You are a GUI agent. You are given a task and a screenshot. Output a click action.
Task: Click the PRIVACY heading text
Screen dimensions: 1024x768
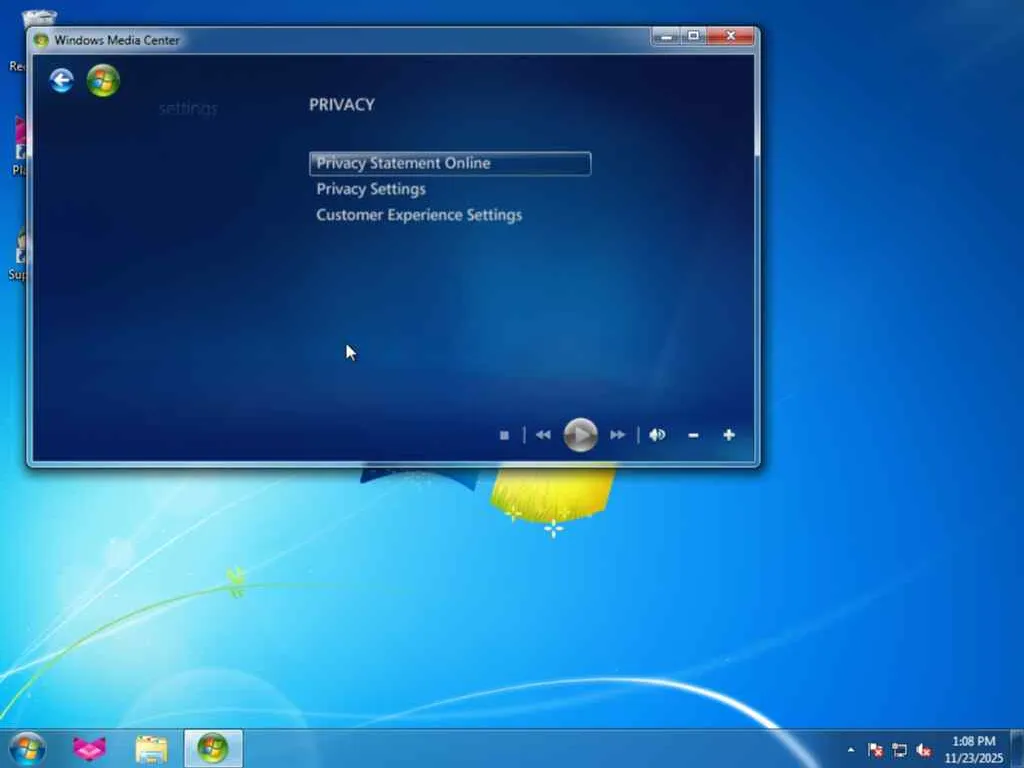[x=342, y=104]
